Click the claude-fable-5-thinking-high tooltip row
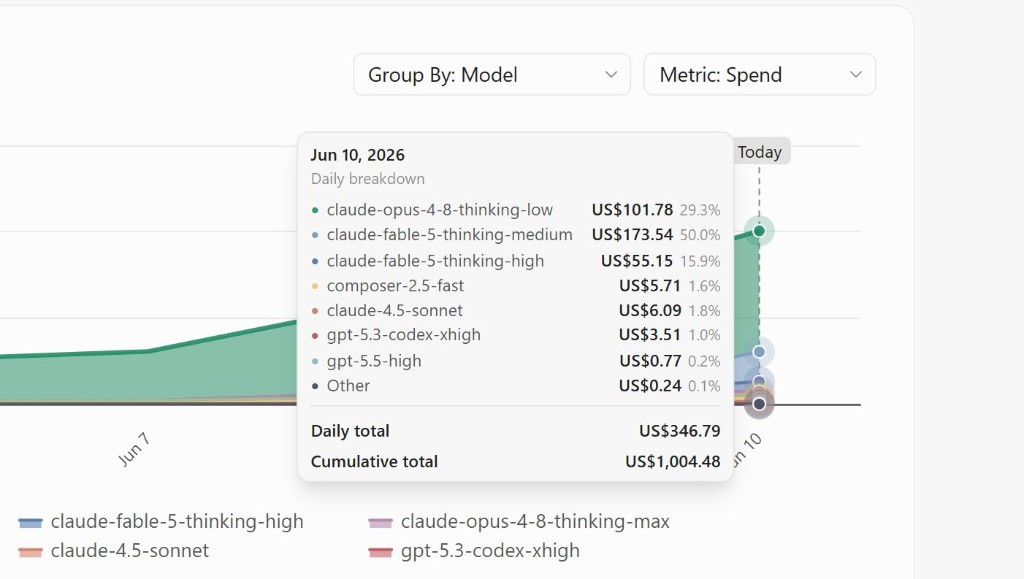The height and width of the screenshot is (579, 1024). tap(515, 261)
